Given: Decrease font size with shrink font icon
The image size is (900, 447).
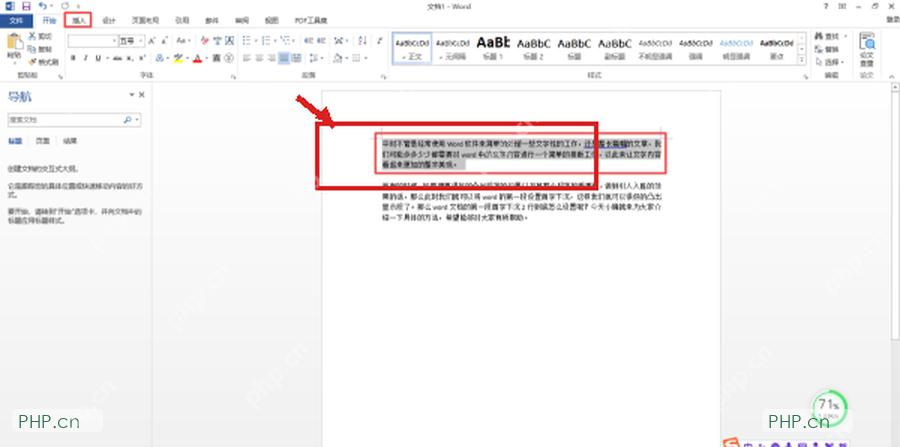Looking at the screenshot, I should (163, 41).
